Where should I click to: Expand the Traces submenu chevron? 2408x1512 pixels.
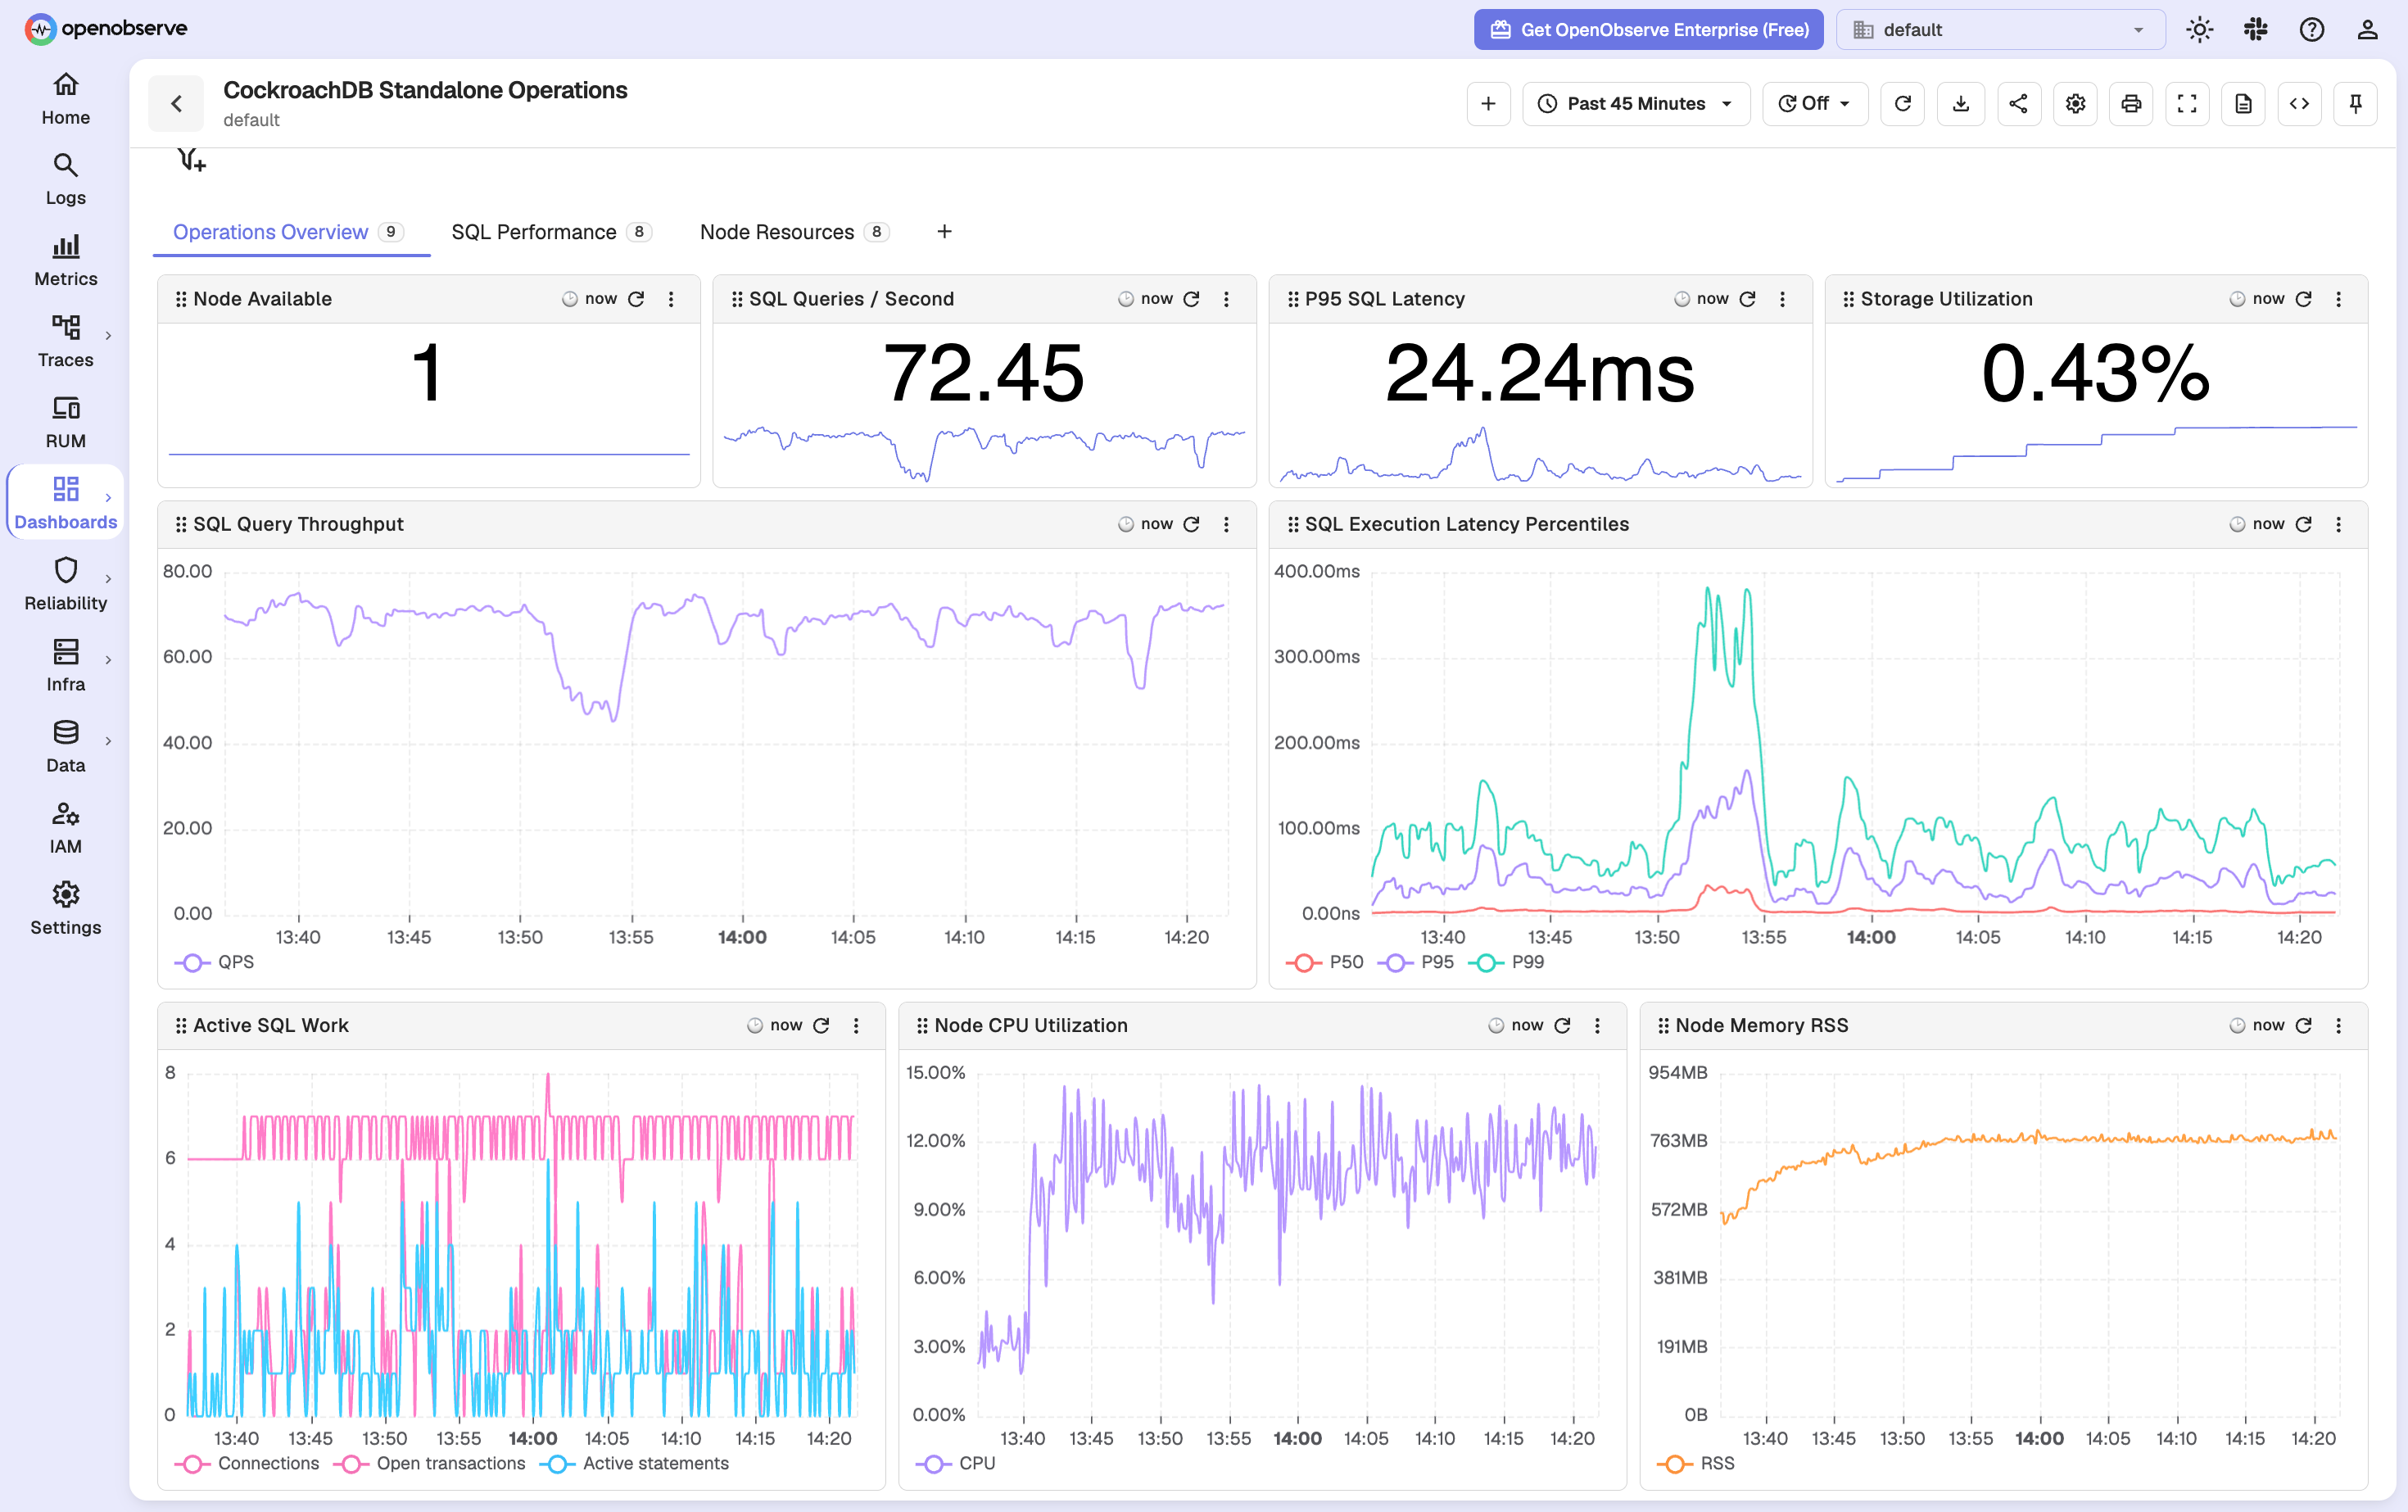(x=108, y=336)
